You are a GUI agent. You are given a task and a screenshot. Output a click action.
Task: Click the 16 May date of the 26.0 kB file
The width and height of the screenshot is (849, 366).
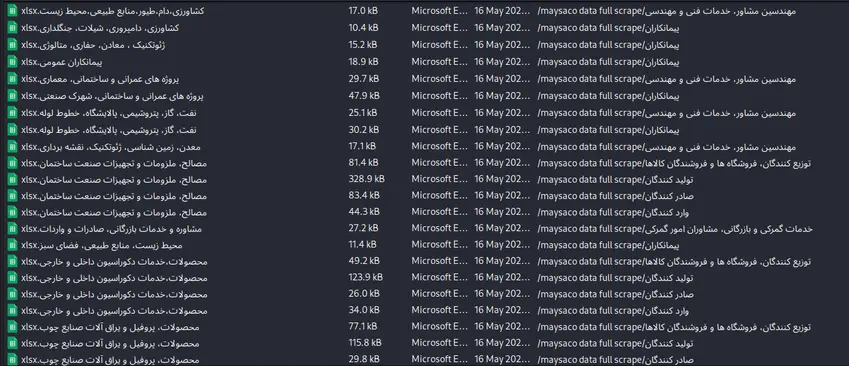point(502,295)
